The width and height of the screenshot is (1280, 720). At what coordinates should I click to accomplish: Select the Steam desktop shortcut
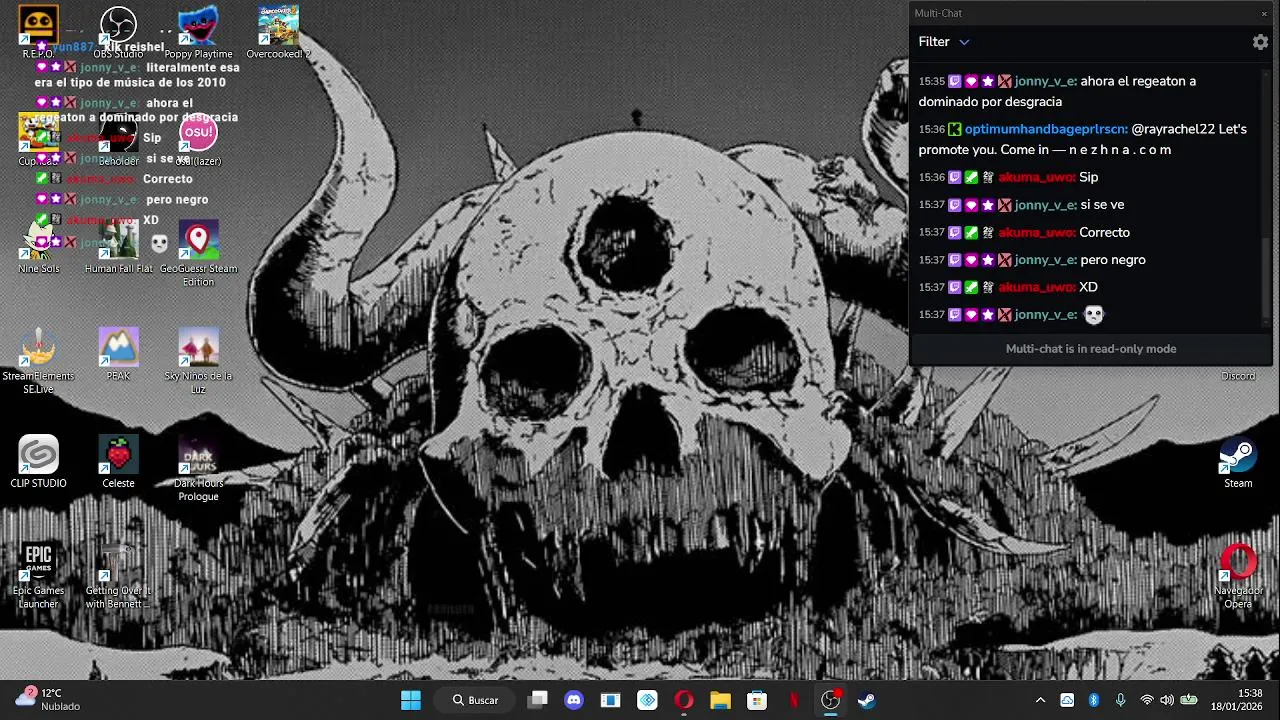tap(1238, 462)
